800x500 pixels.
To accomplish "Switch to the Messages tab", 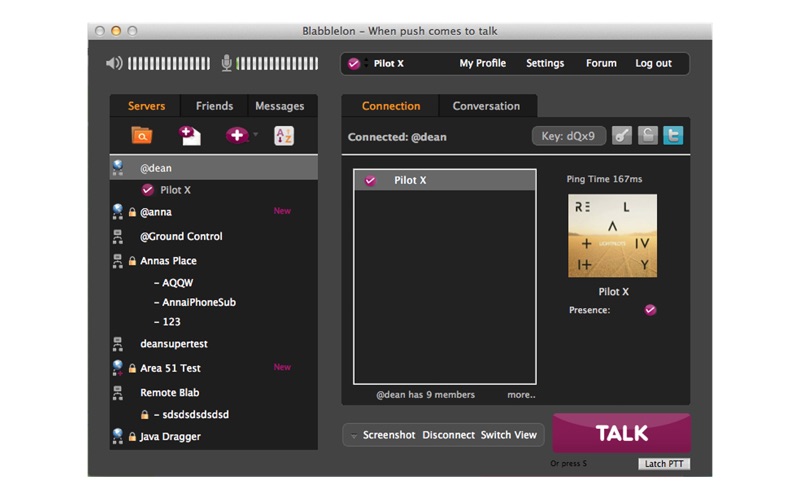I will pyautogui.click(x=280, y=106).
